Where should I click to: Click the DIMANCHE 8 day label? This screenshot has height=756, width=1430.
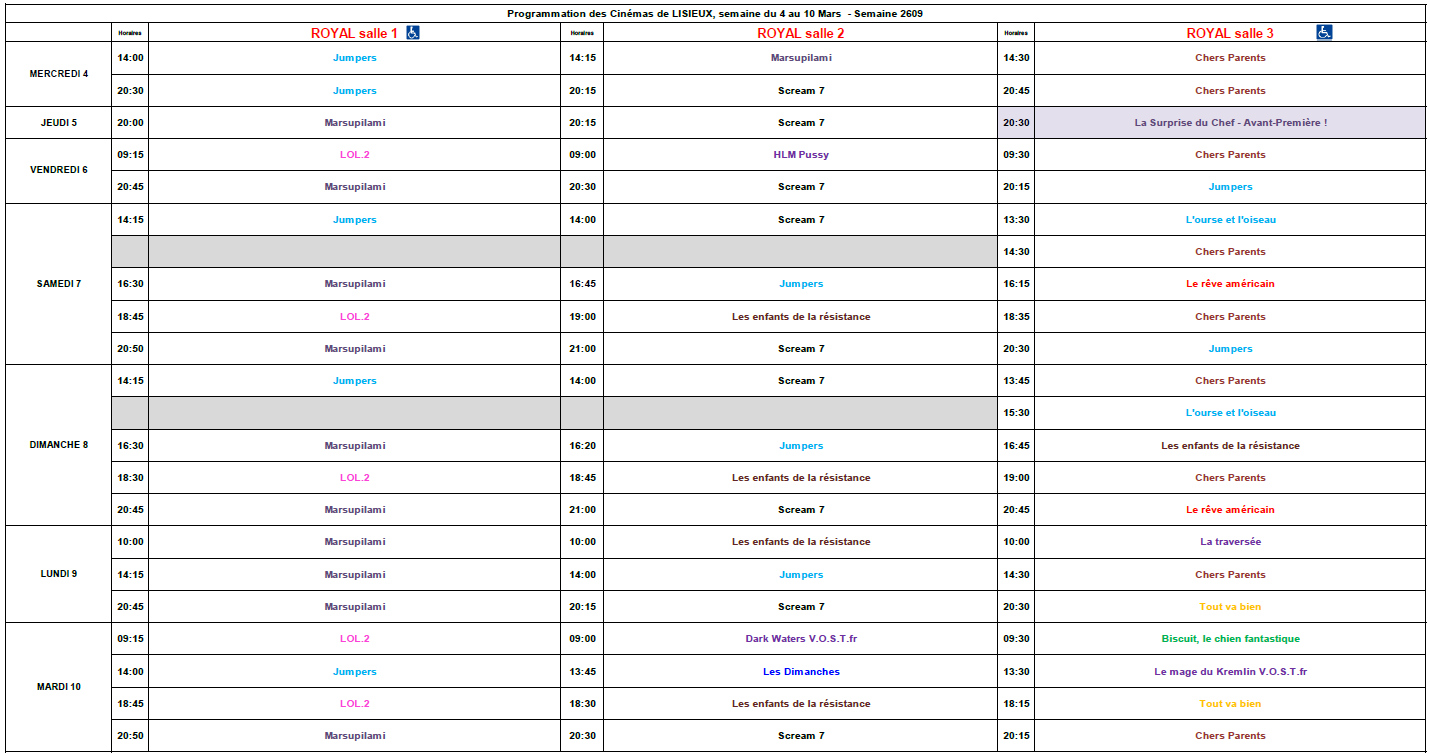59,445
